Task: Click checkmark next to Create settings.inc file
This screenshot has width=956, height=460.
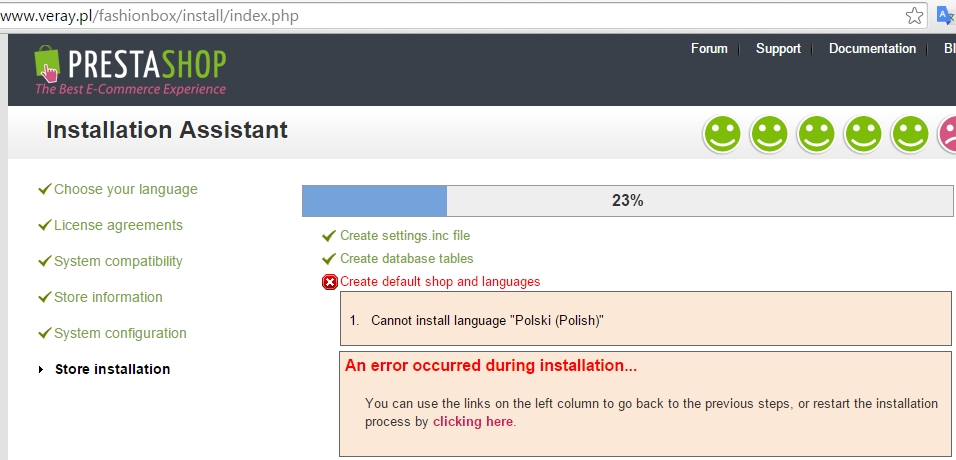Action: click(x=329, y=235)
